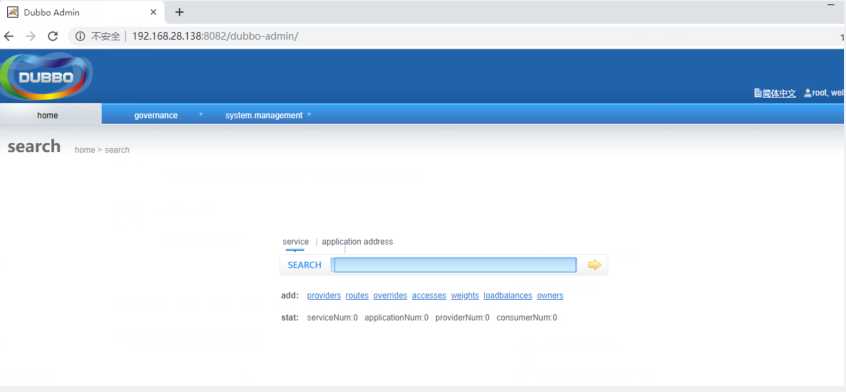Open the system.management menu
Viewport: 846px width, 392px height.
264,115
